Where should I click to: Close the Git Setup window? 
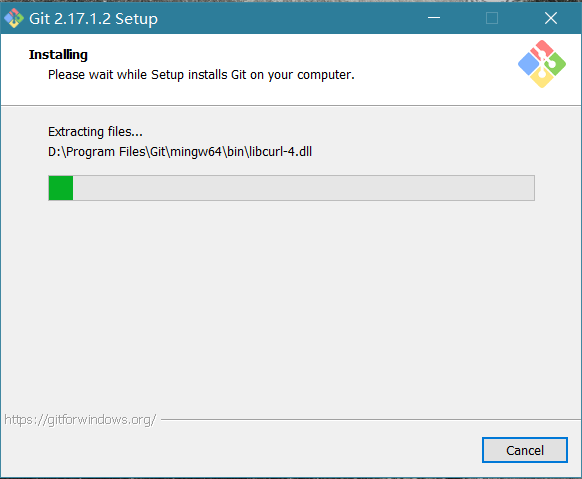(551, 18)
